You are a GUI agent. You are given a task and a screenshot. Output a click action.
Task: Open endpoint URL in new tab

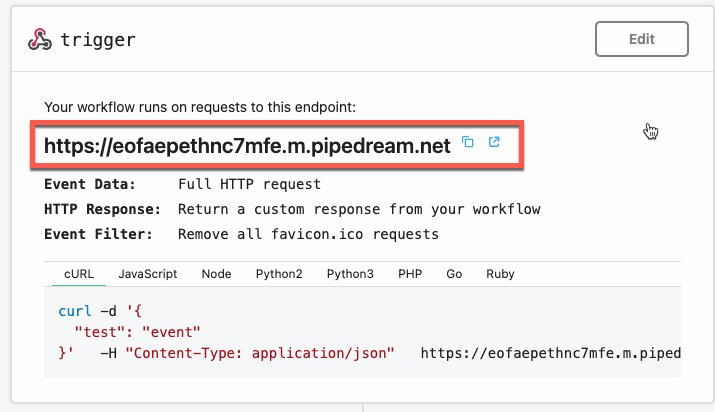click(x=494, y=142)
